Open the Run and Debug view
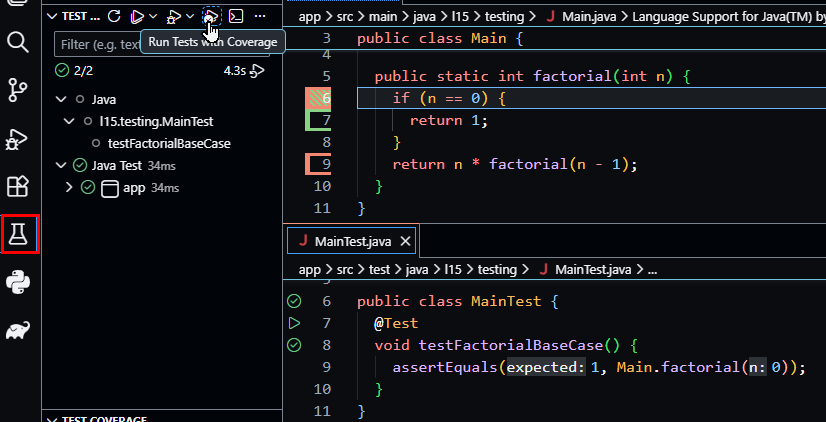This screenshot has height=422, width=826. [18, 139]
